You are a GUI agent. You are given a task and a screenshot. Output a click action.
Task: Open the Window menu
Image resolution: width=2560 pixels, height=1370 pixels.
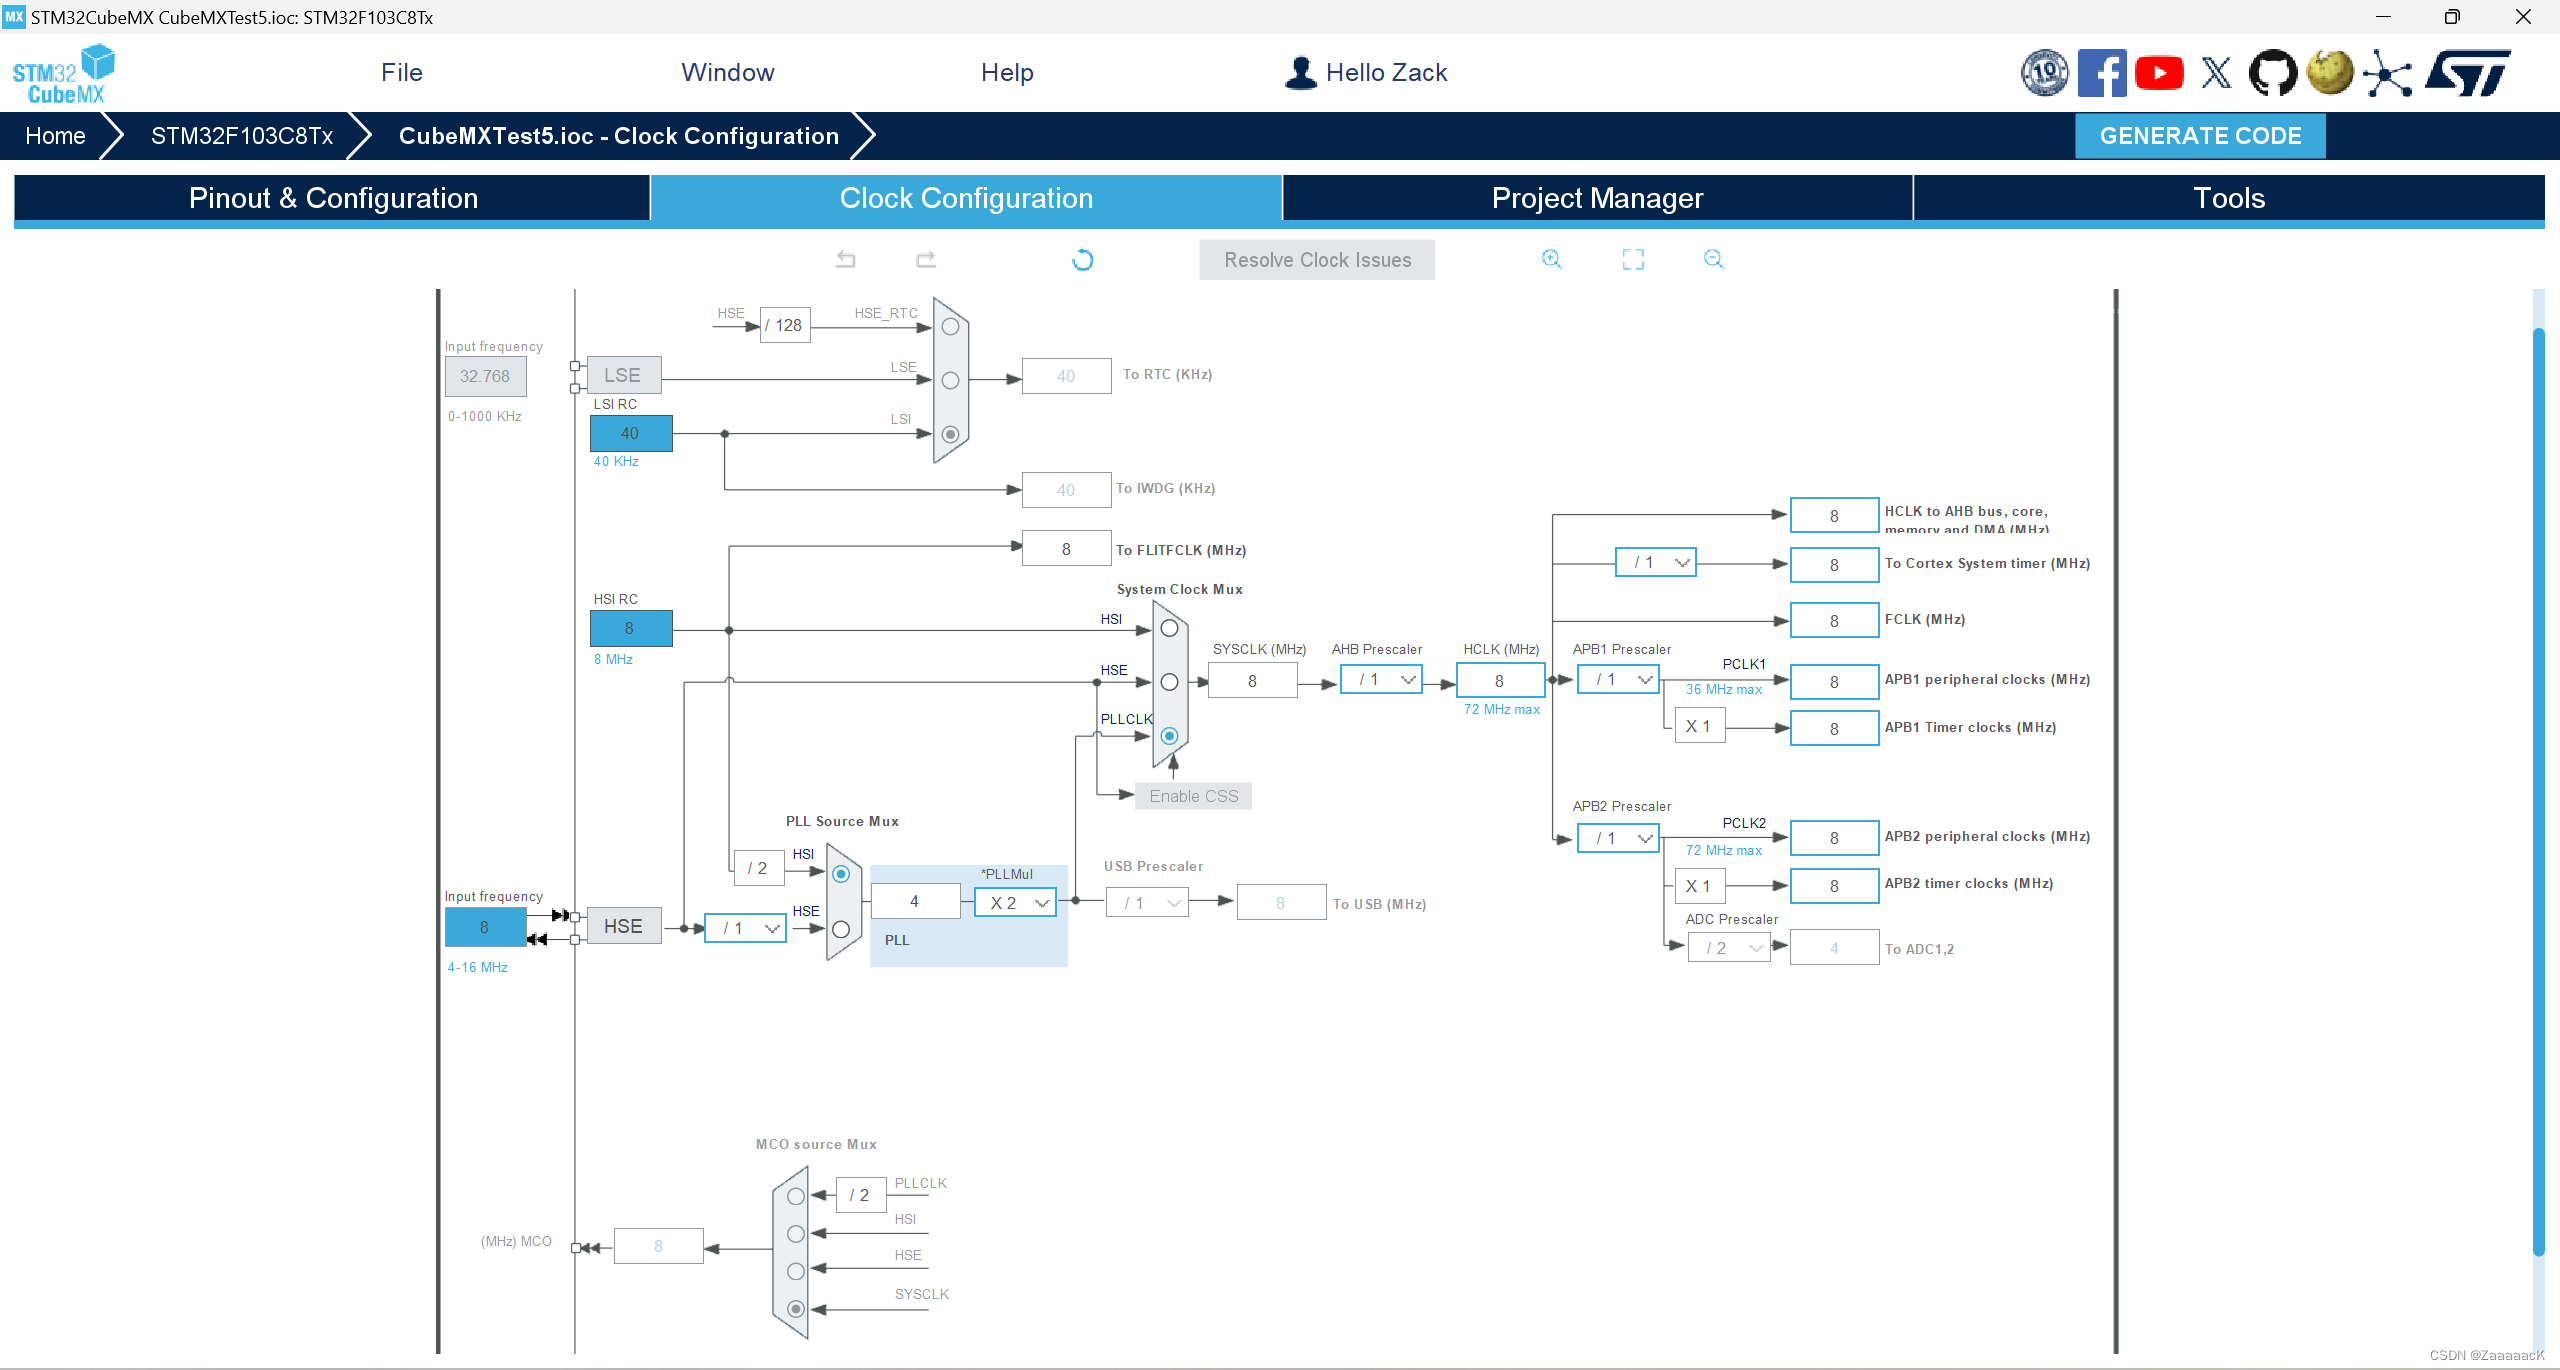tap(728, 73)
